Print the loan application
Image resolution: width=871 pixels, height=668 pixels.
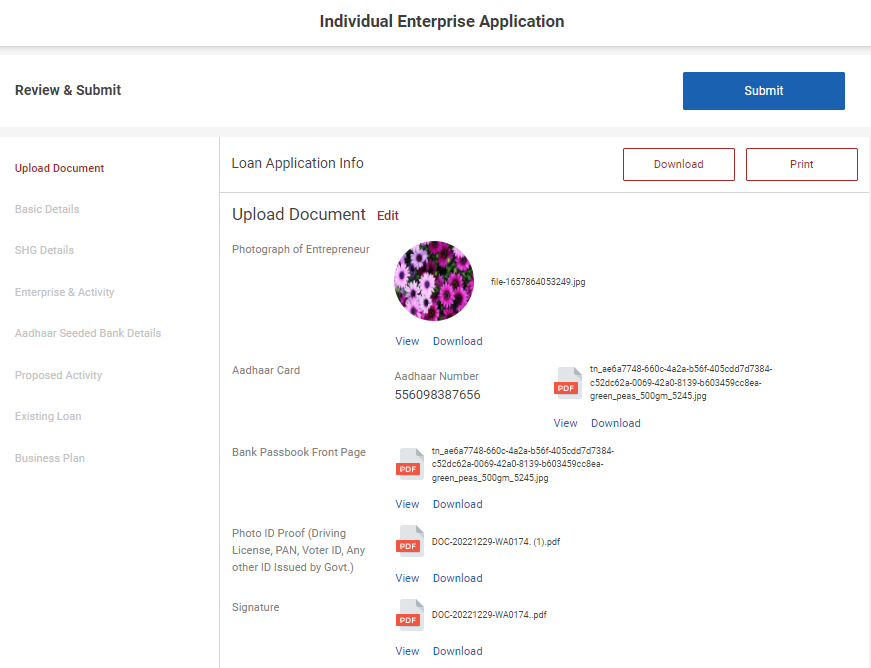(x=801, y=164)
